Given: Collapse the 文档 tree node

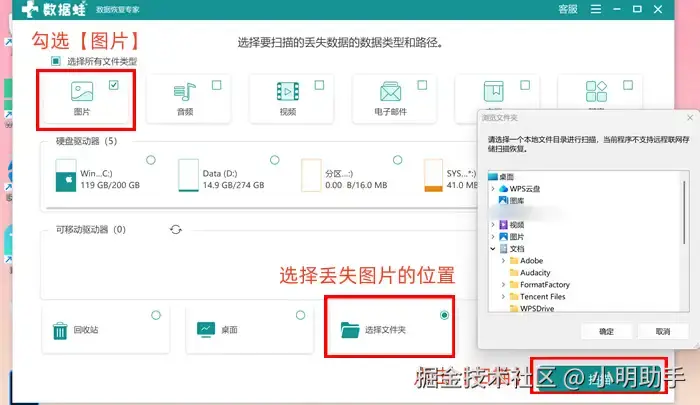Looking at the screenshot, I should (x=493, y=249).
